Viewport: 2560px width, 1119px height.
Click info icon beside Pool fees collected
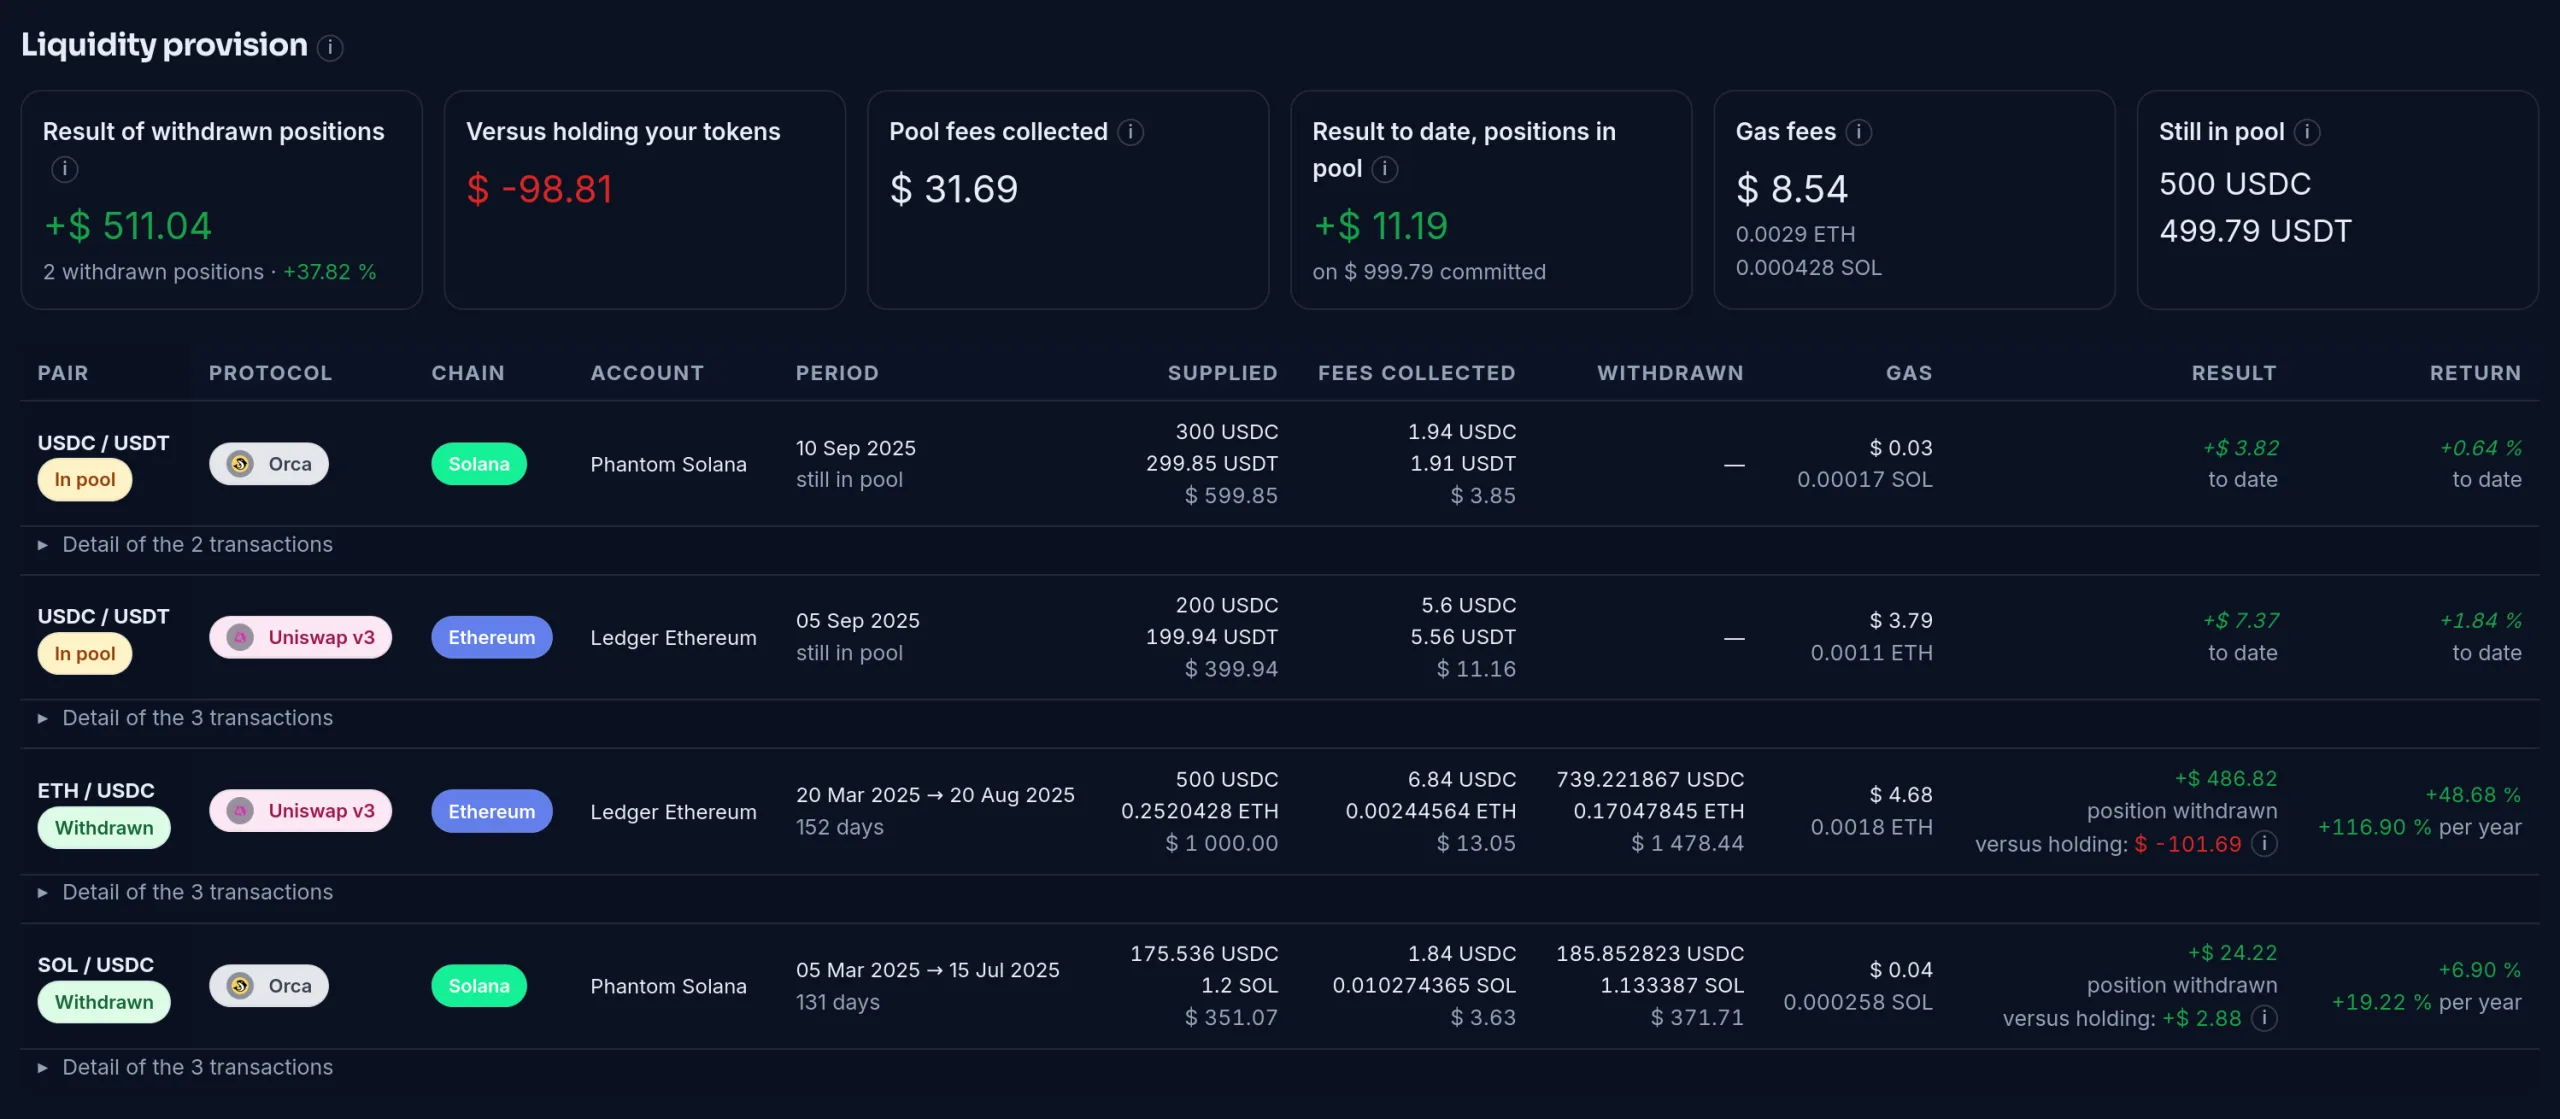pos(1130,132)
